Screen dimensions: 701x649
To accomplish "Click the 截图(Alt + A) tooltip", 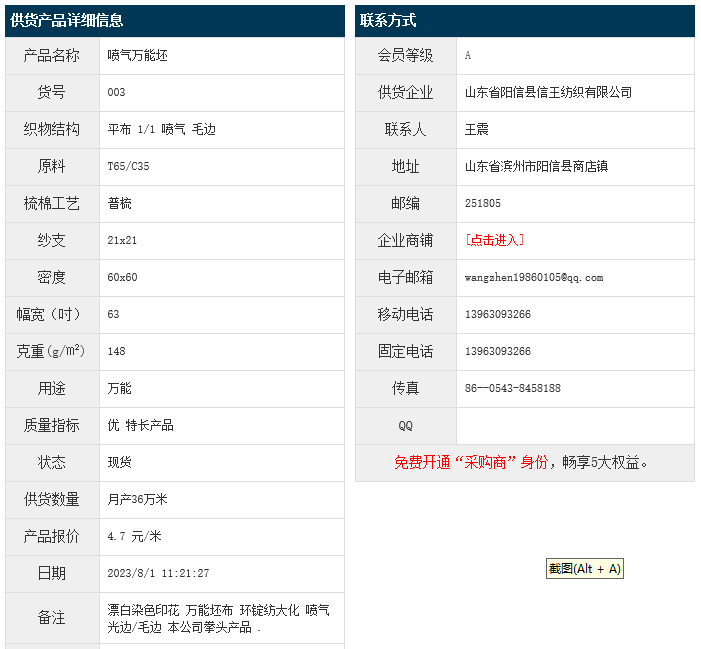I will pyautogui.click(x=585, y=569).
